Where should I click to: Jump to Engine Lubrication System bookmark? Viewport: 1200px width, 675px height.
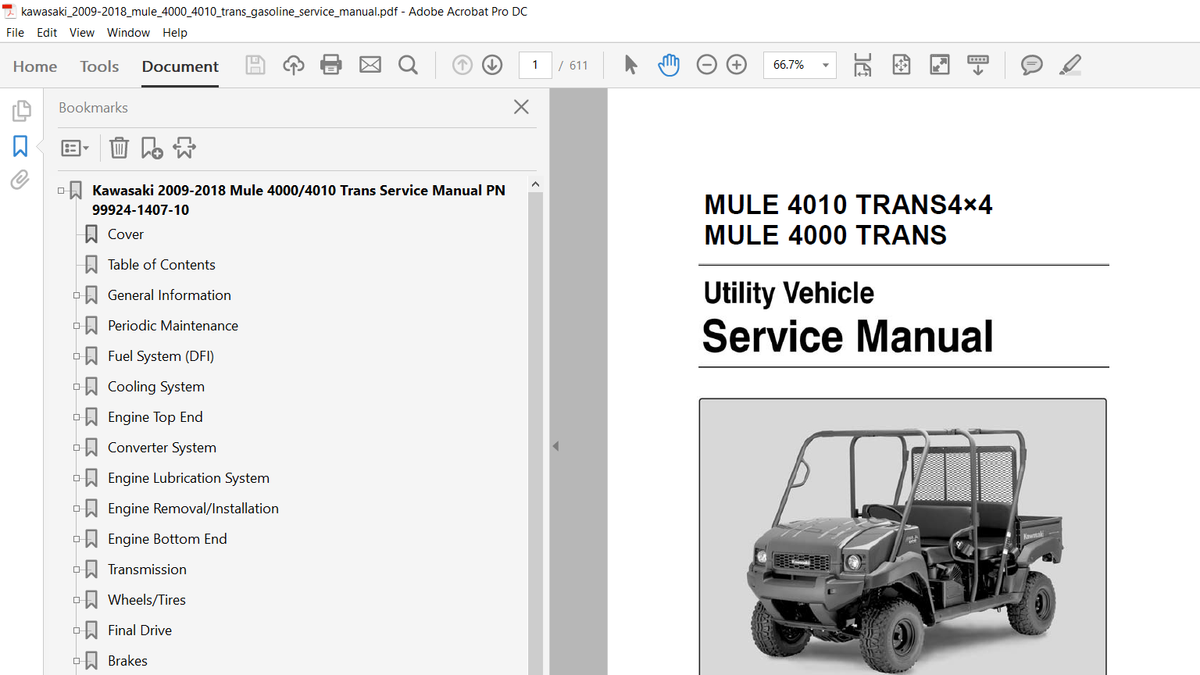click(189, 478)
